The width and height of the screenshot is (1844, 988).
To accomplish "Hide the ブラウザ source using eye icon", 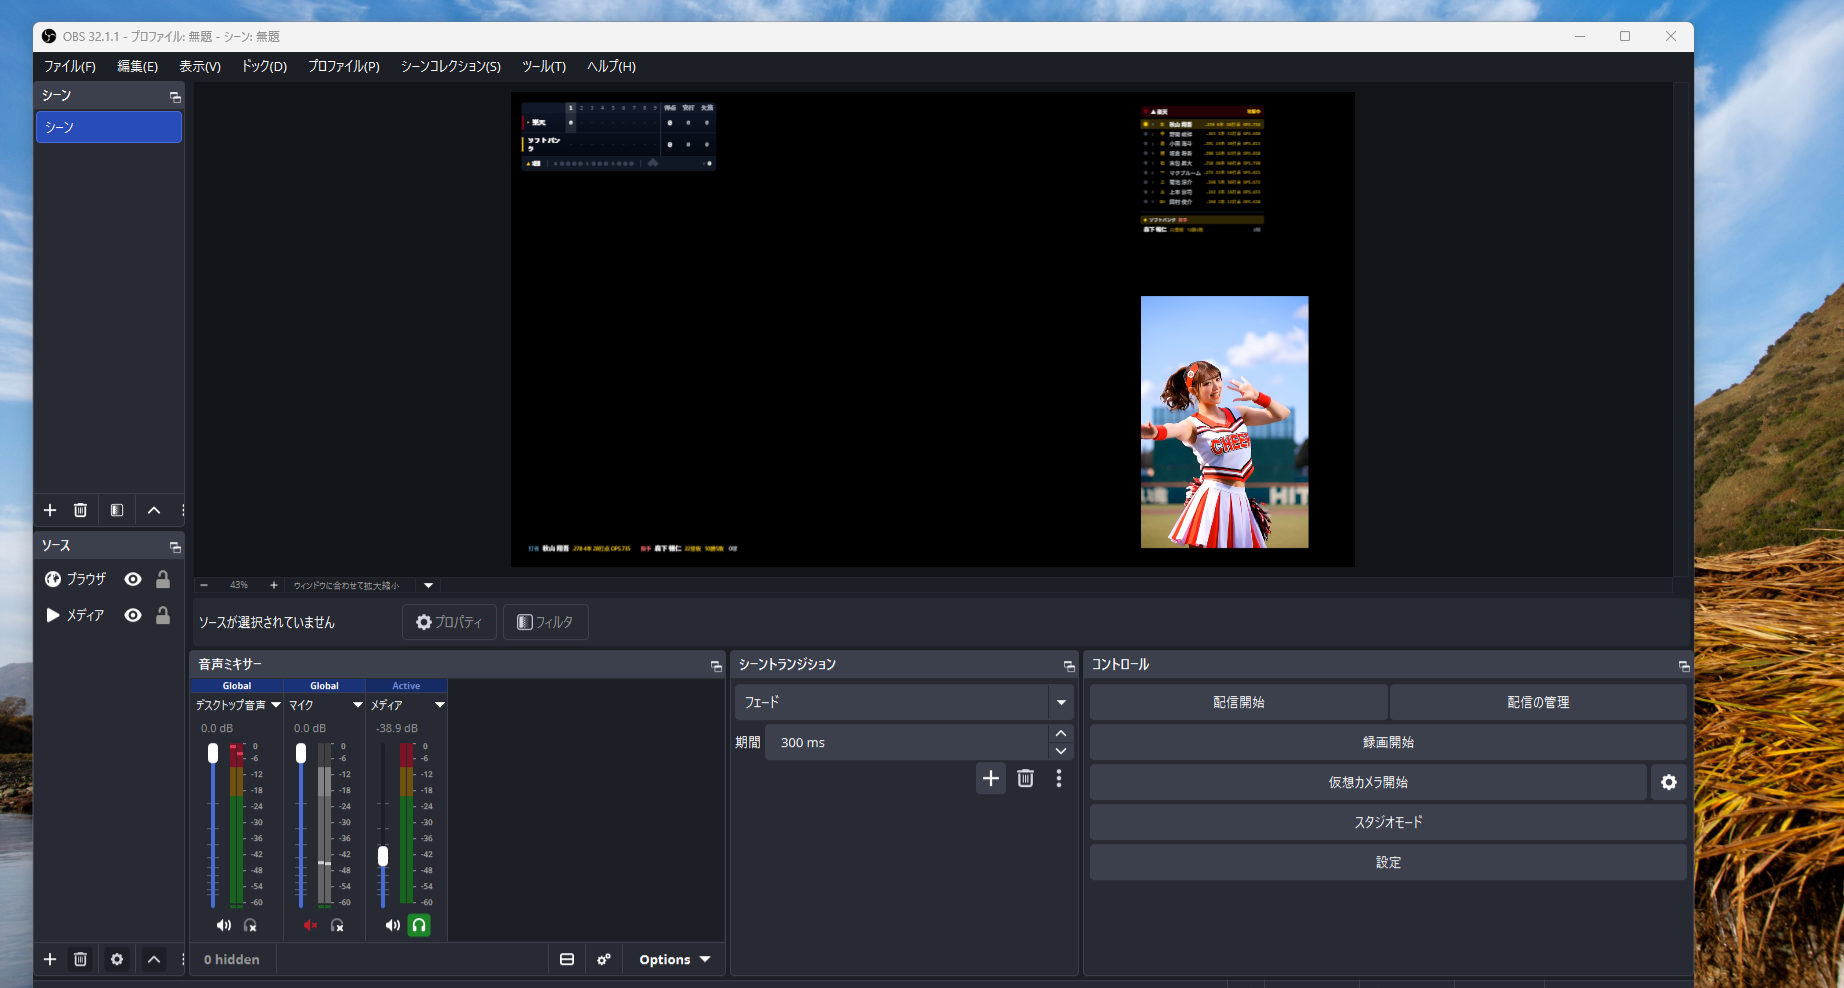I will click(133, 579).
